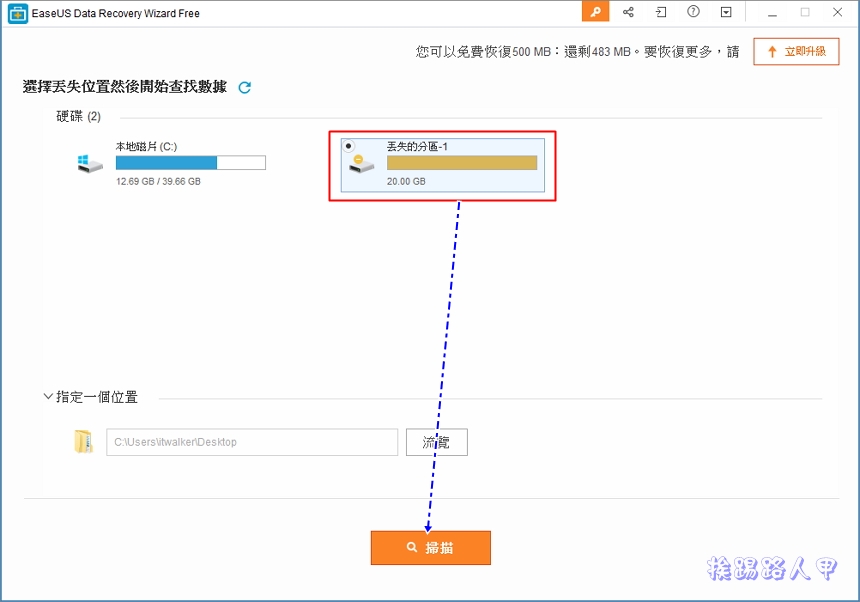
Task: Click the lost partition yellow usage bar
Action: pos(462,163)
